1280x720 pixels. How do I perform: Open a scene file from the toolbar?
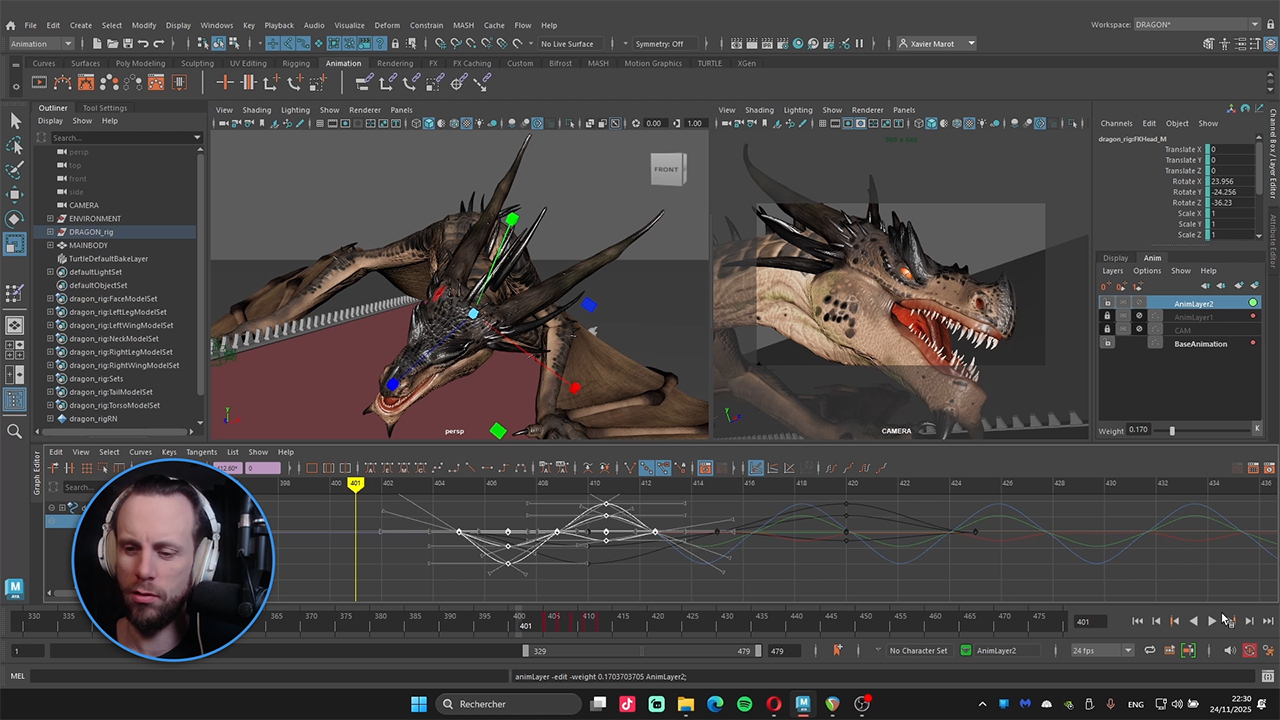pos(111,43)
